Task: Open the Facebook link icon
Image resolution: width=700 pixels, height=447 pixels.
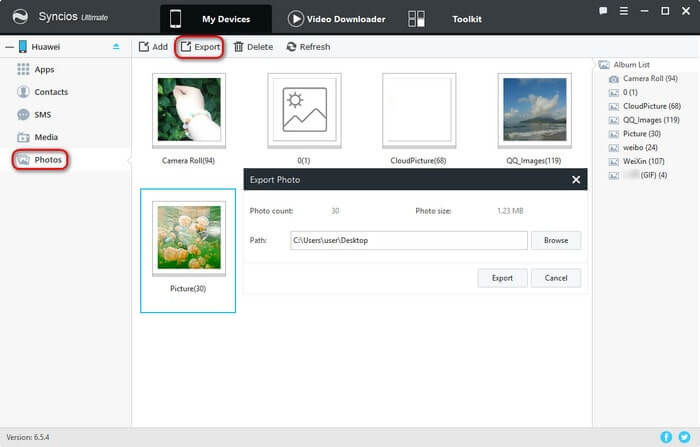Action: (666, 437)
